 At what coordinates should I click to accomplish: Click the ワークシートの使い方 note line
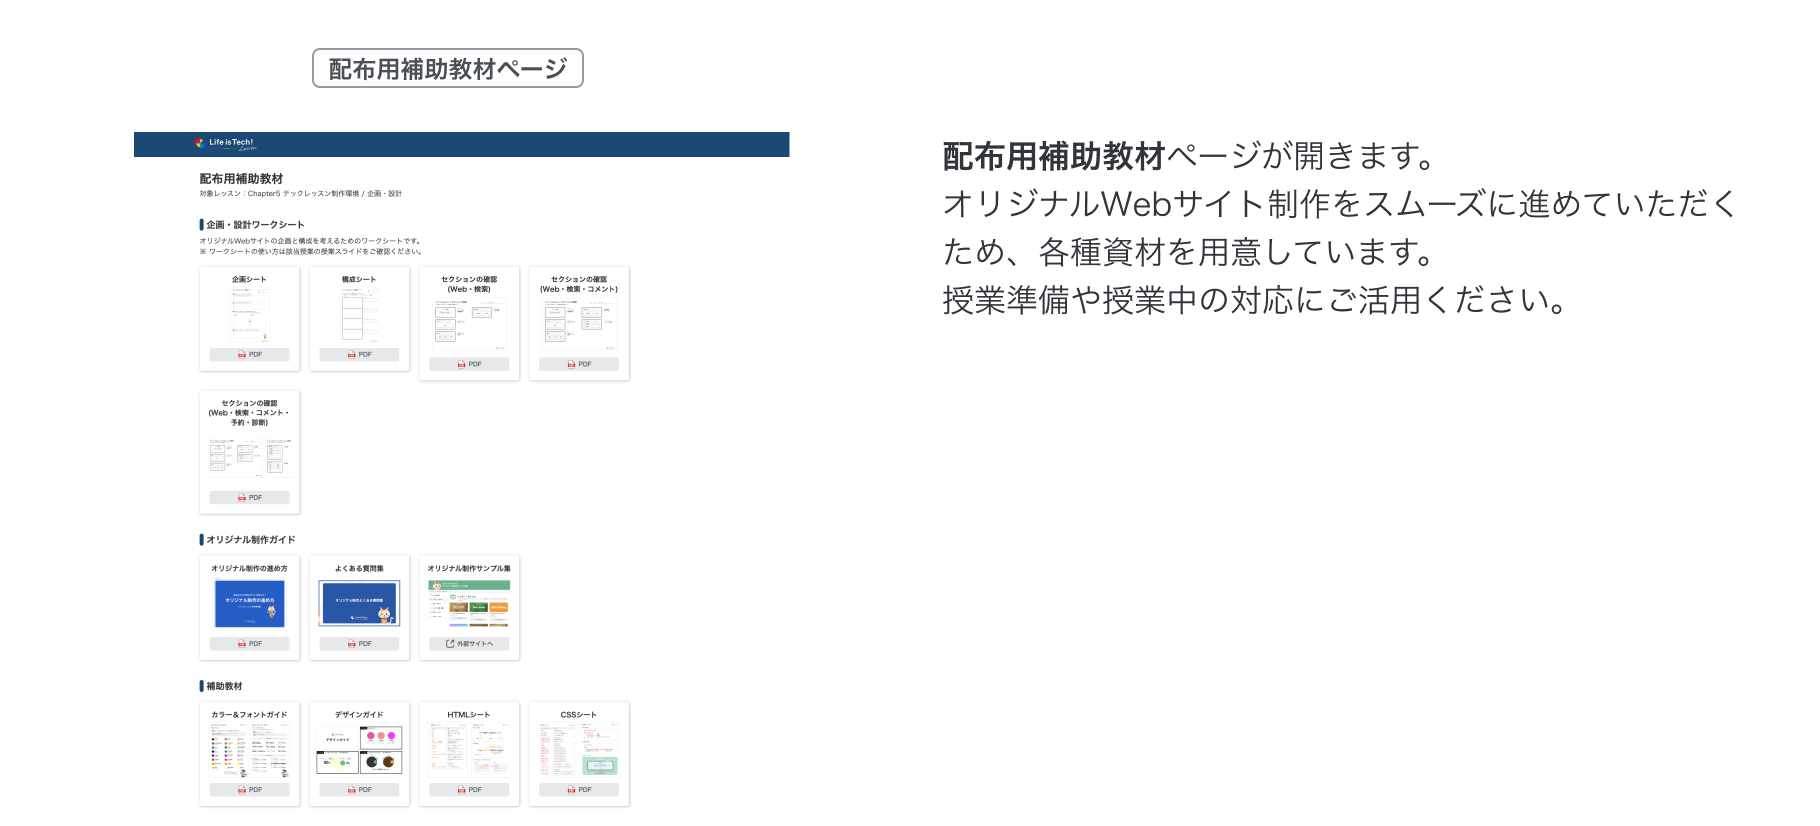coord(310,252)
